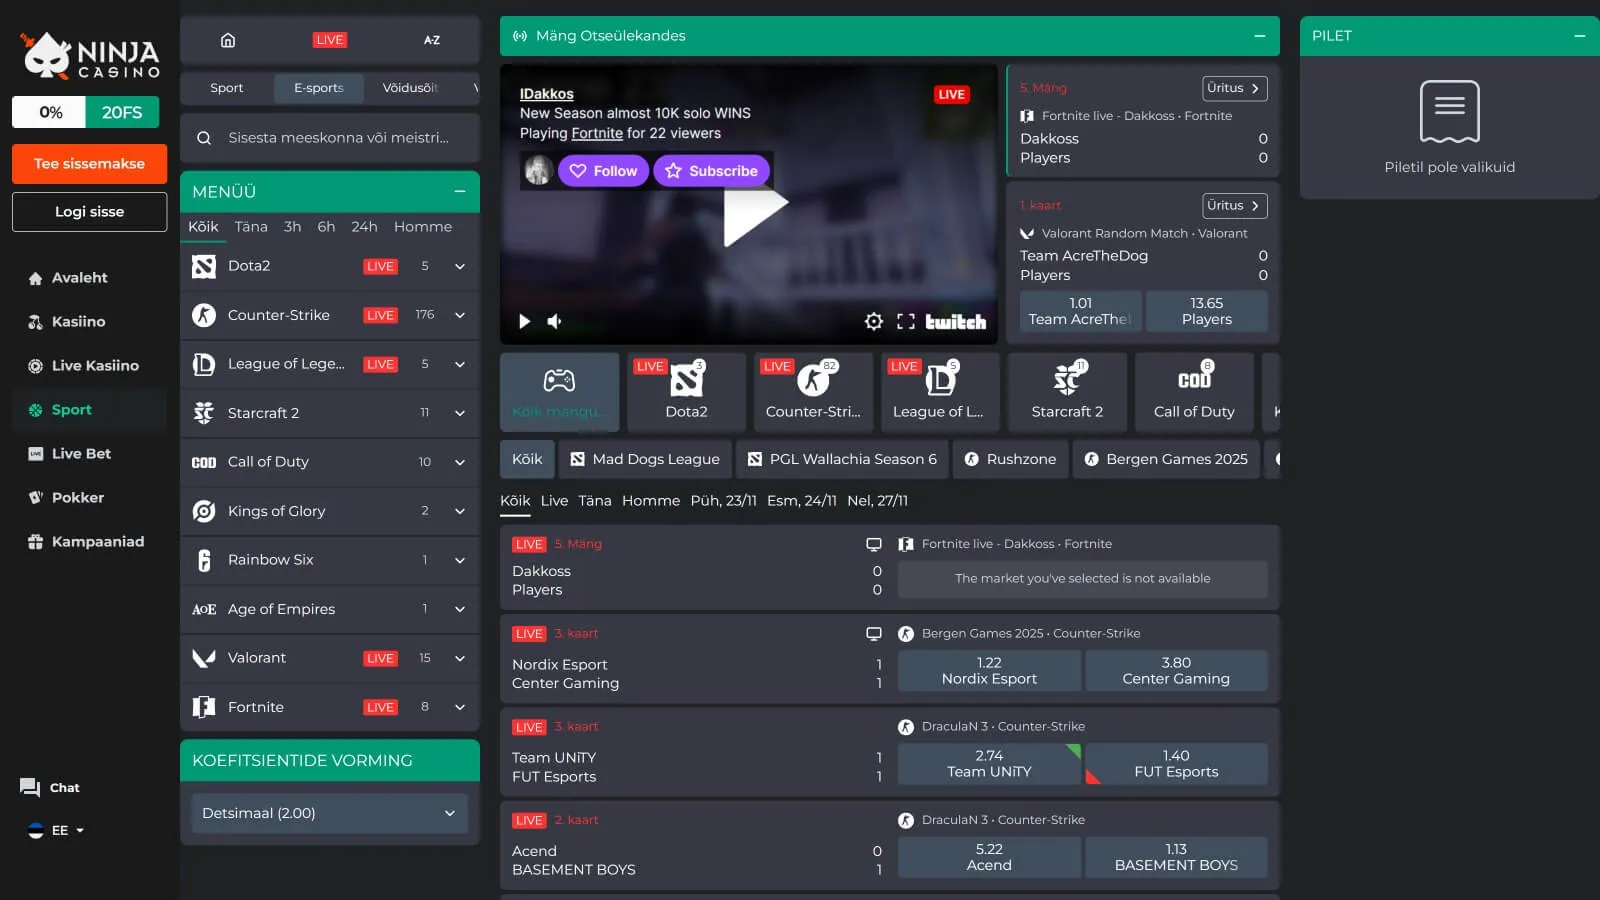Select the Dota2 game tile icon
The image size is (1600, 900).
coord(686,381)
